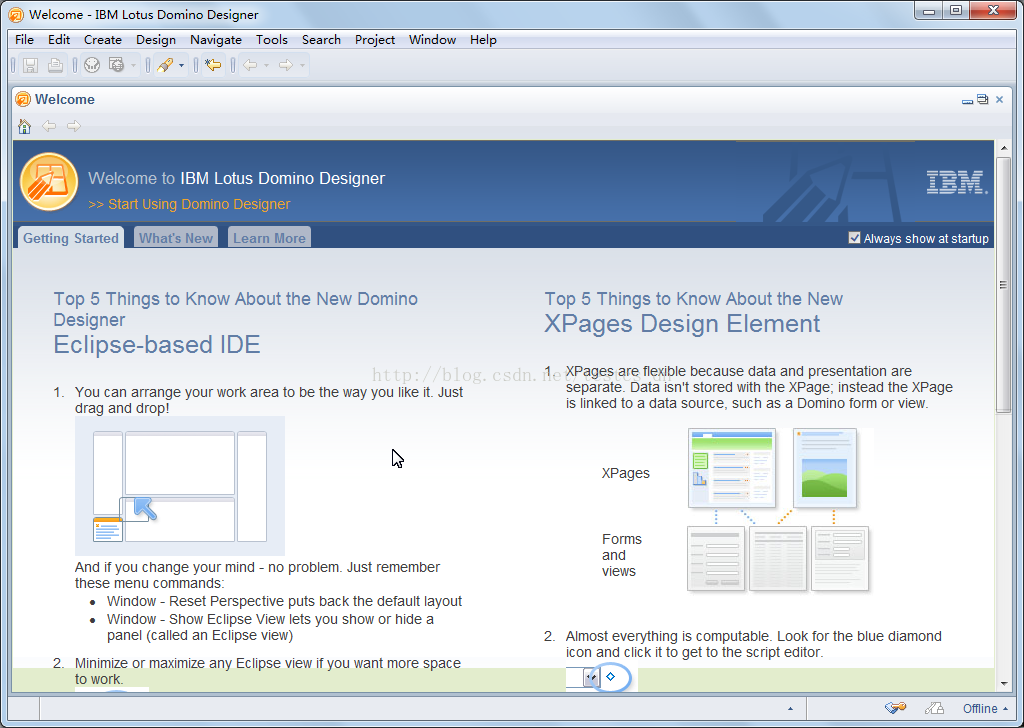Open the Tools menu
Screen dimensions: 1024x728
(272, 40)
